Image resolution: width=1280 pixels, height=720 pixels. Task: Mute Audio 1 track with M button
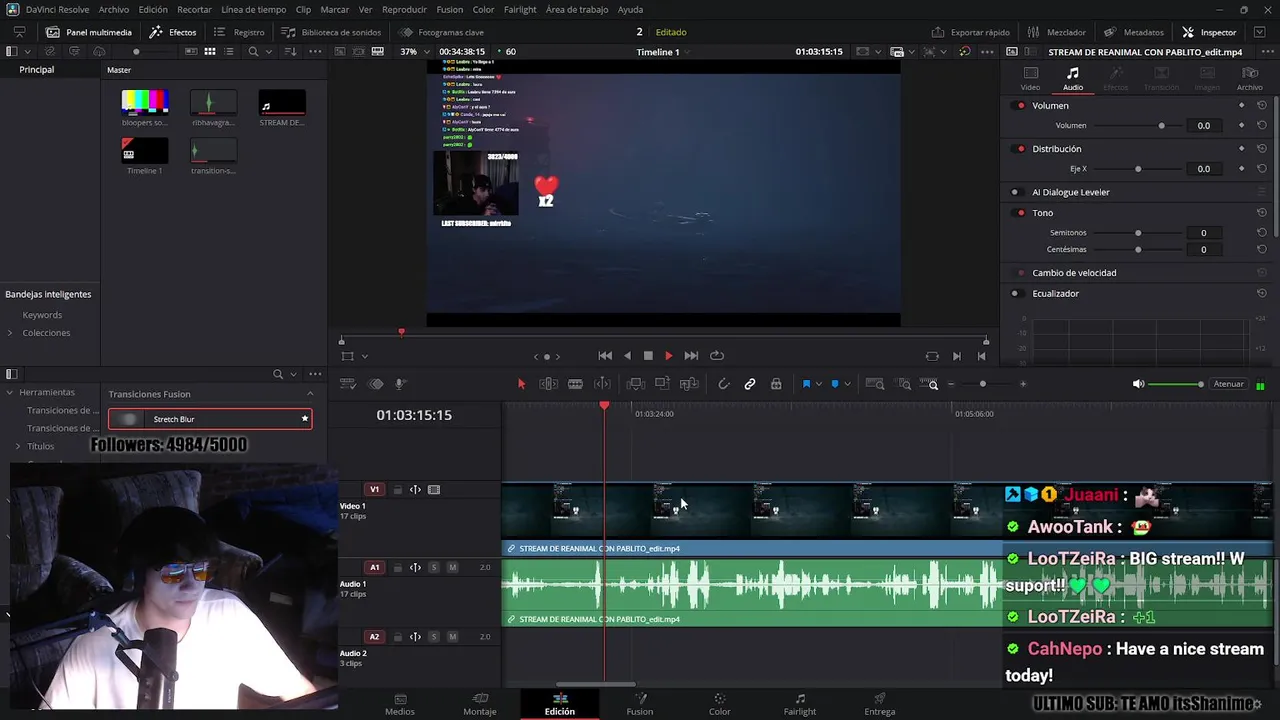click(x=452, y=568)
